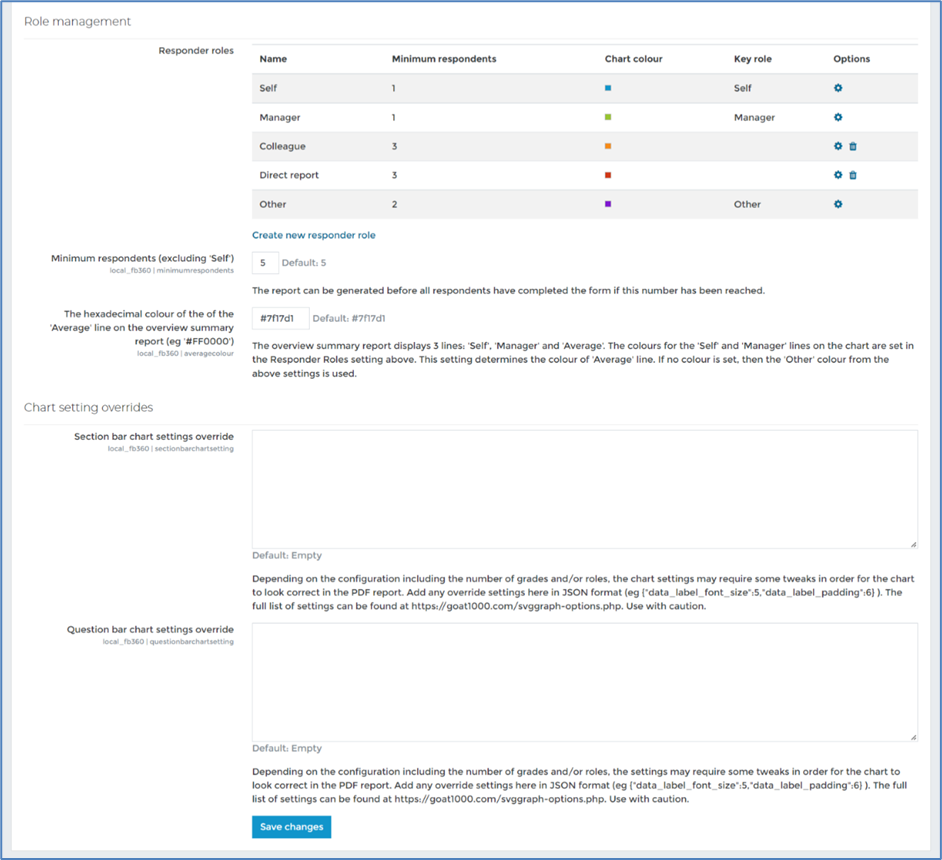Click into Section bar chart settings textarea
Viewport: 942px width, 860px height.
585,489
